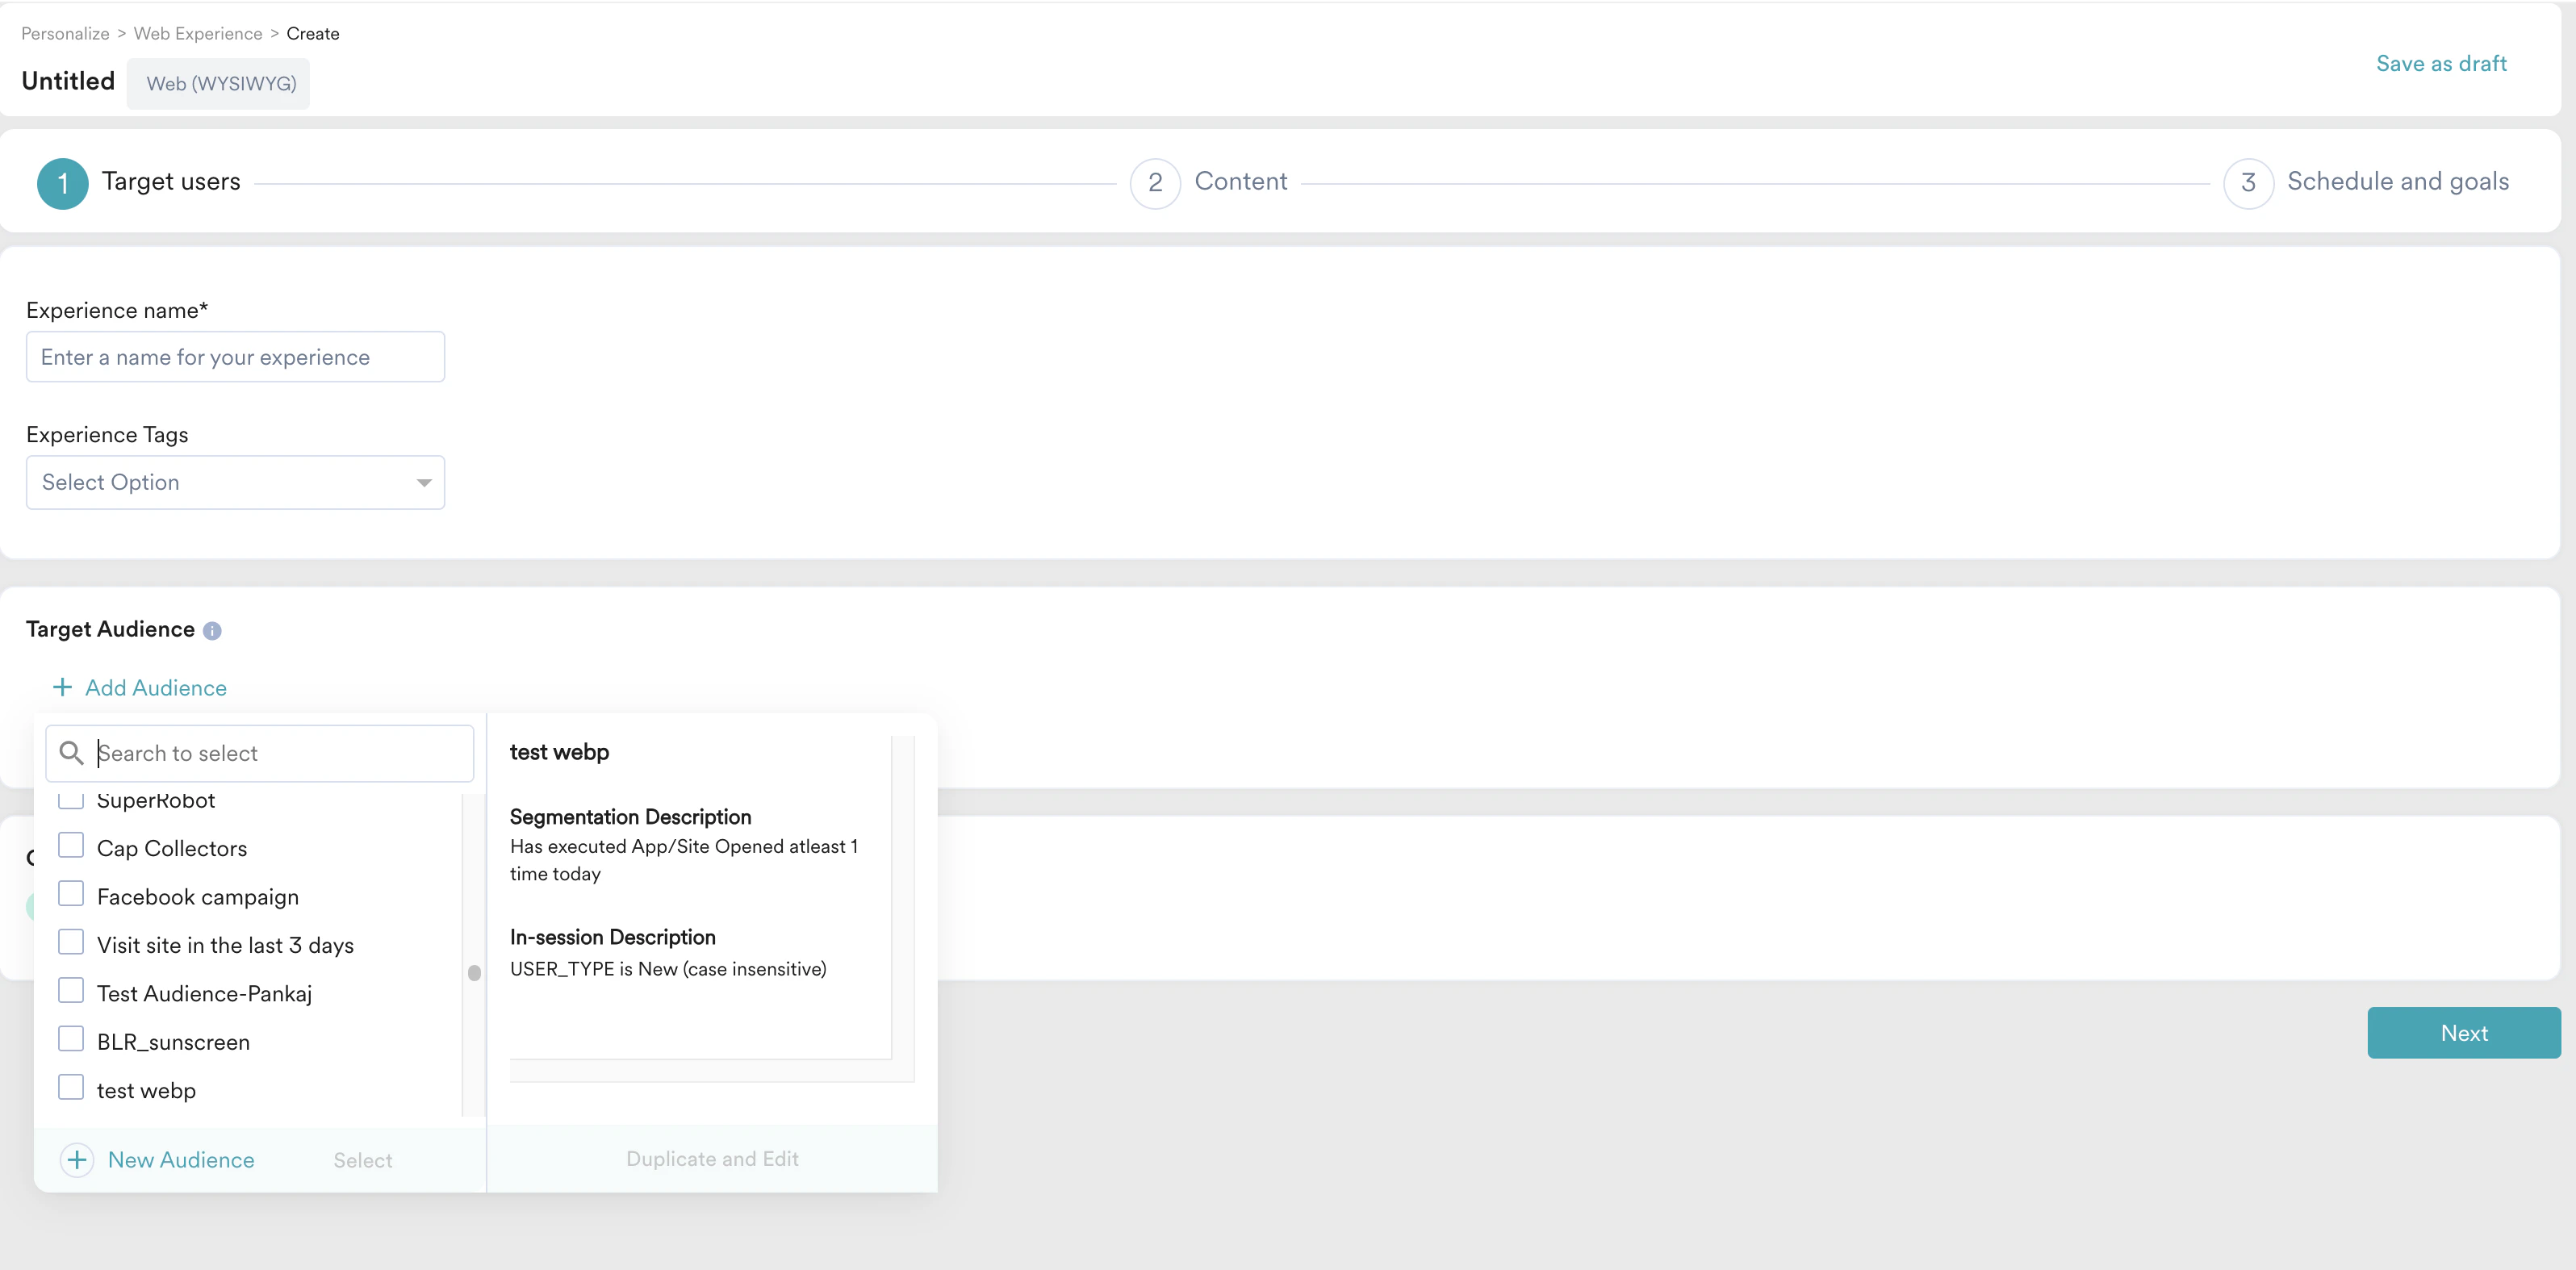Select step 1 Target users circle
Screen dimensions: 2576x1270
coord(62,183)
